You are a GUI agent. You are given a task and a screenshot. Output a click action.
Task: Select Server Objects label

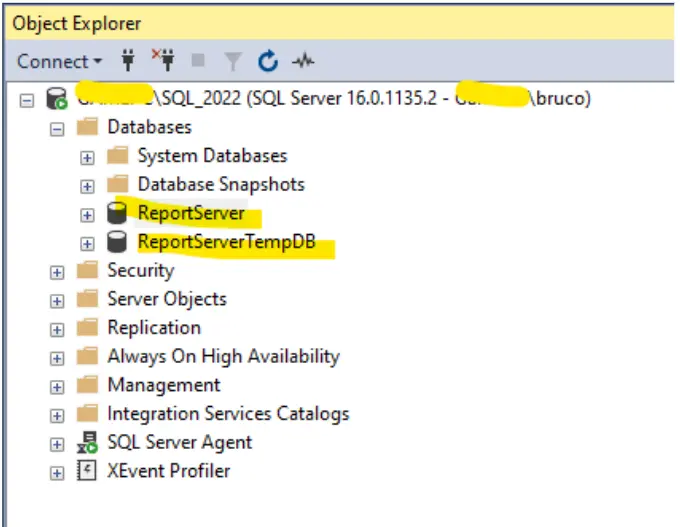tap(167, 299)
